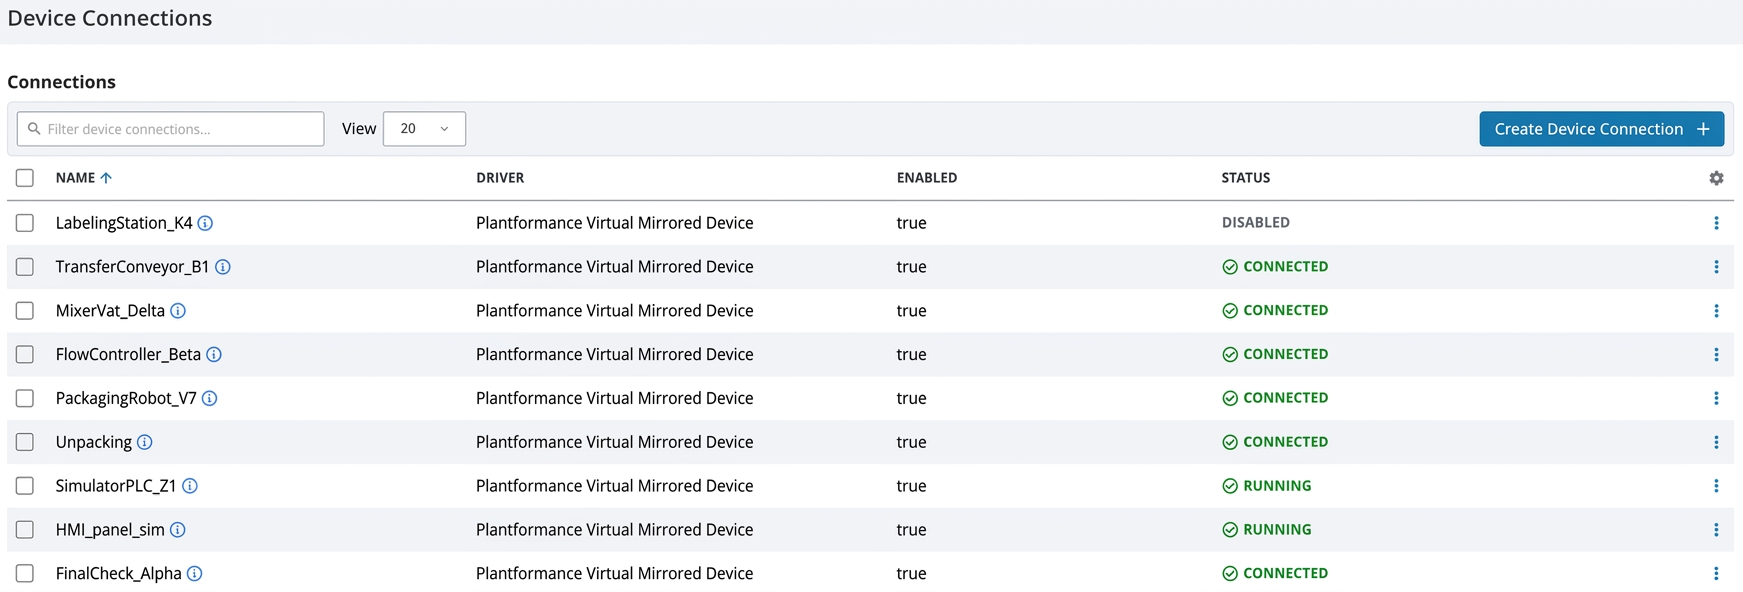Tick the MixerVat_Delta checkbox

coord(25,311)
